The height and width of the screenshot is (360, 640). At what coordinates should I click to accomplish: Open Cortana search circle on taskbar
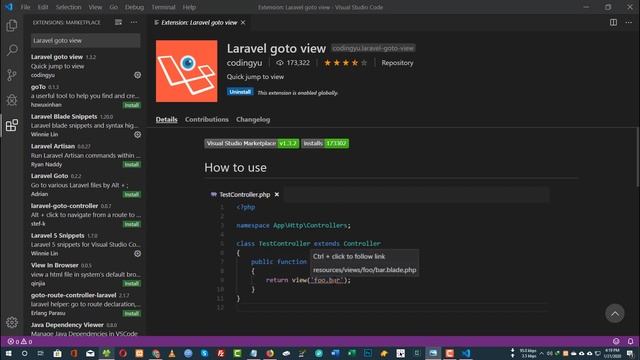[24, 353]
